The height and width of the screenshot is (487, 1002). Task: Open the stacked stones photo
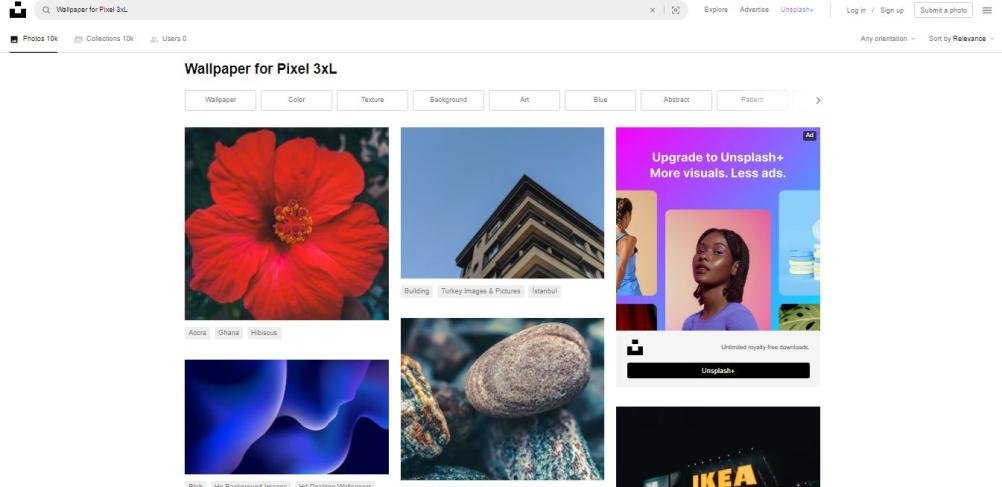point(502,399)
